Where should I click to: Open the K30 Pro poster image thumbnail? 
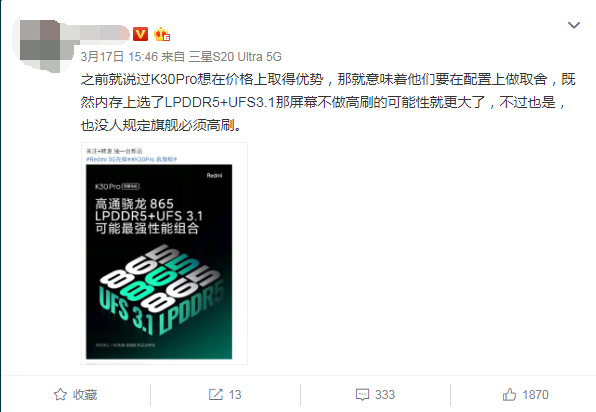(164, 254)
